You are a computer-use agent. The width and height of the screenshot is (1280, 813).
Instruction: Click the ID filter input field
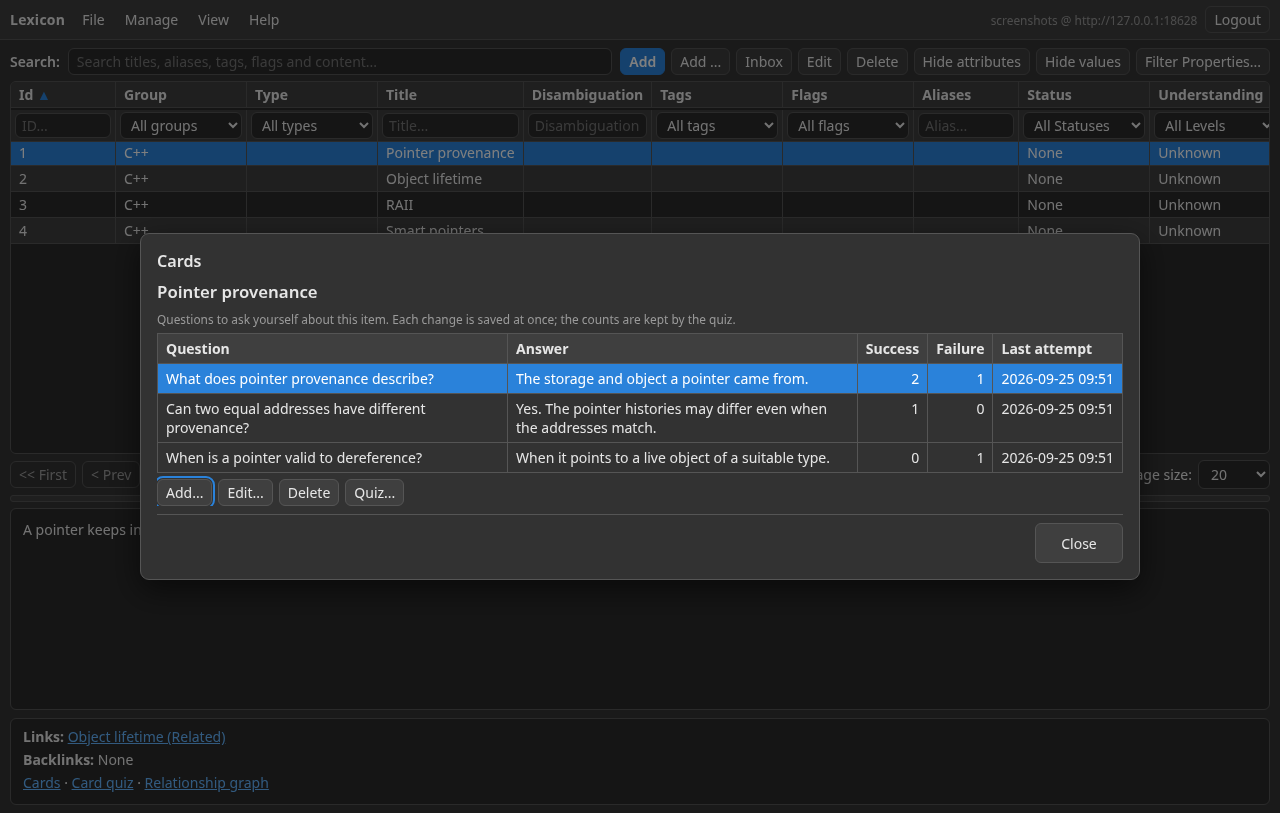point(63,126)
